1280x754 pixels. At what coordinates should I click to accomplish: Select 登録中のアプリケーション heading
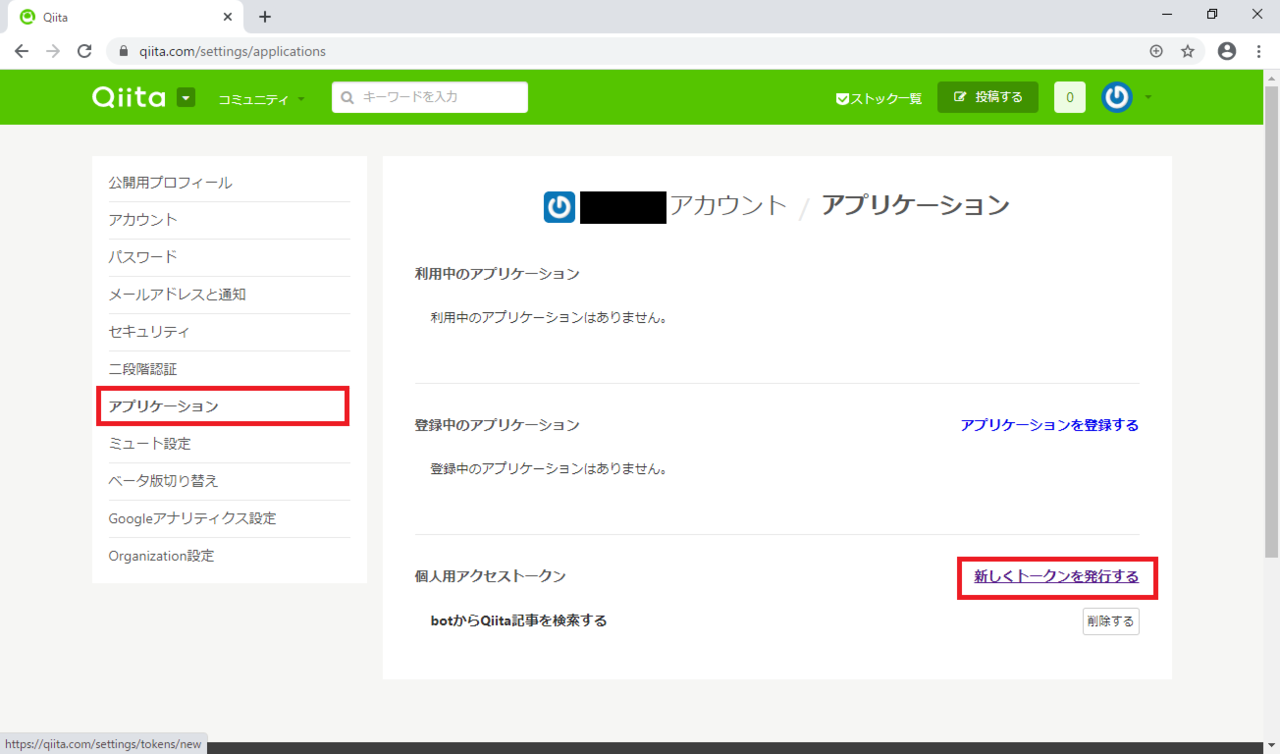[497, 425]
